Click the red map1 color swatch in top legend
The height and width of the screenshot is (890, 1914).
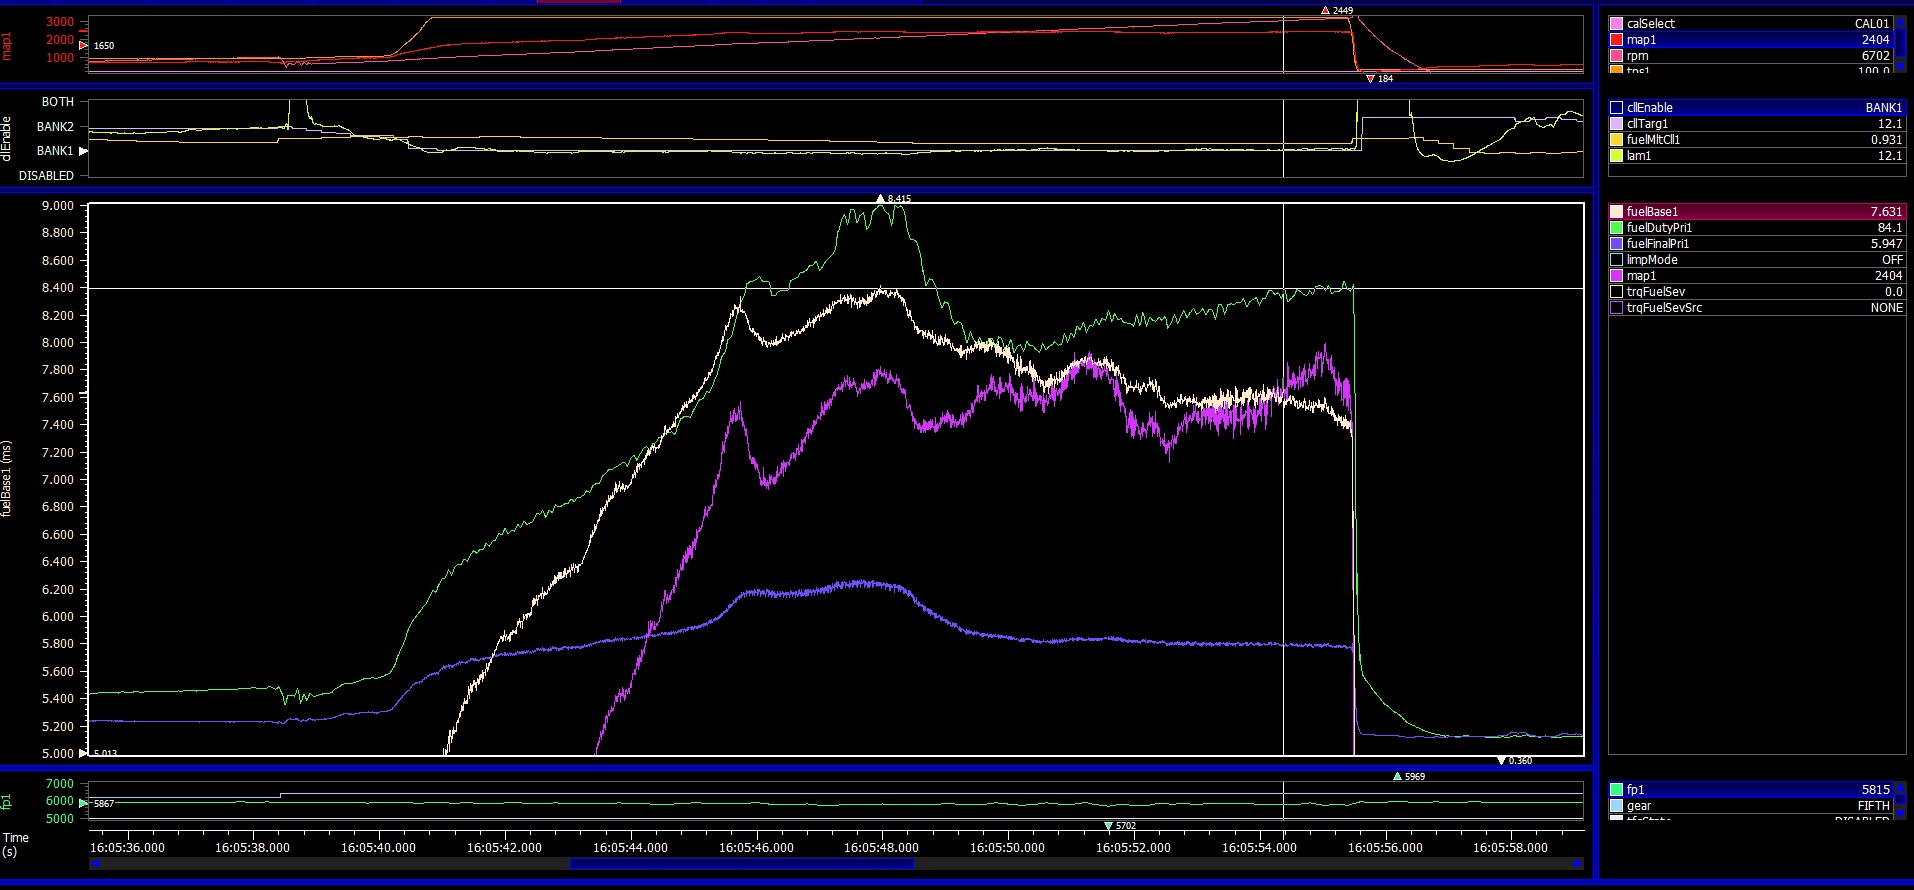(1616, 40)
